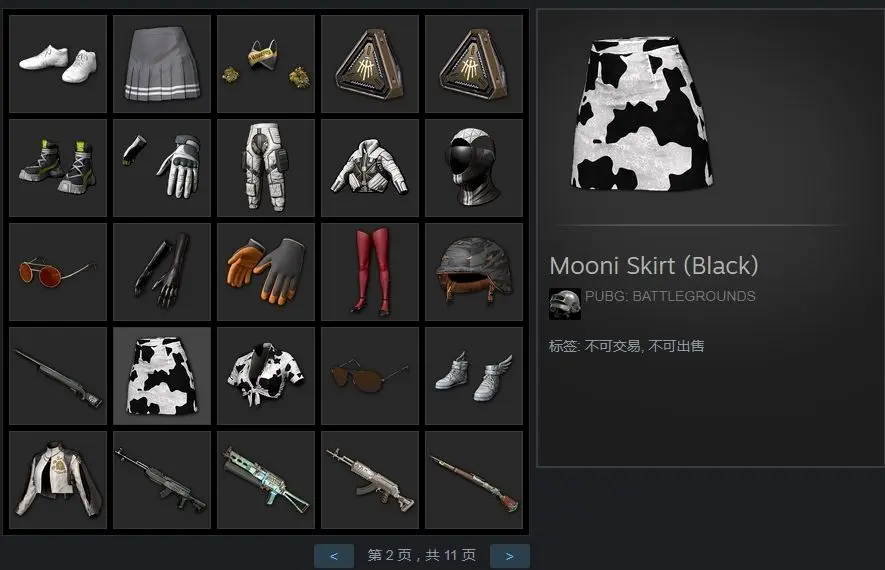Select the green-accent hiking boots item
885x570 pixels.
tap(58, 168)
